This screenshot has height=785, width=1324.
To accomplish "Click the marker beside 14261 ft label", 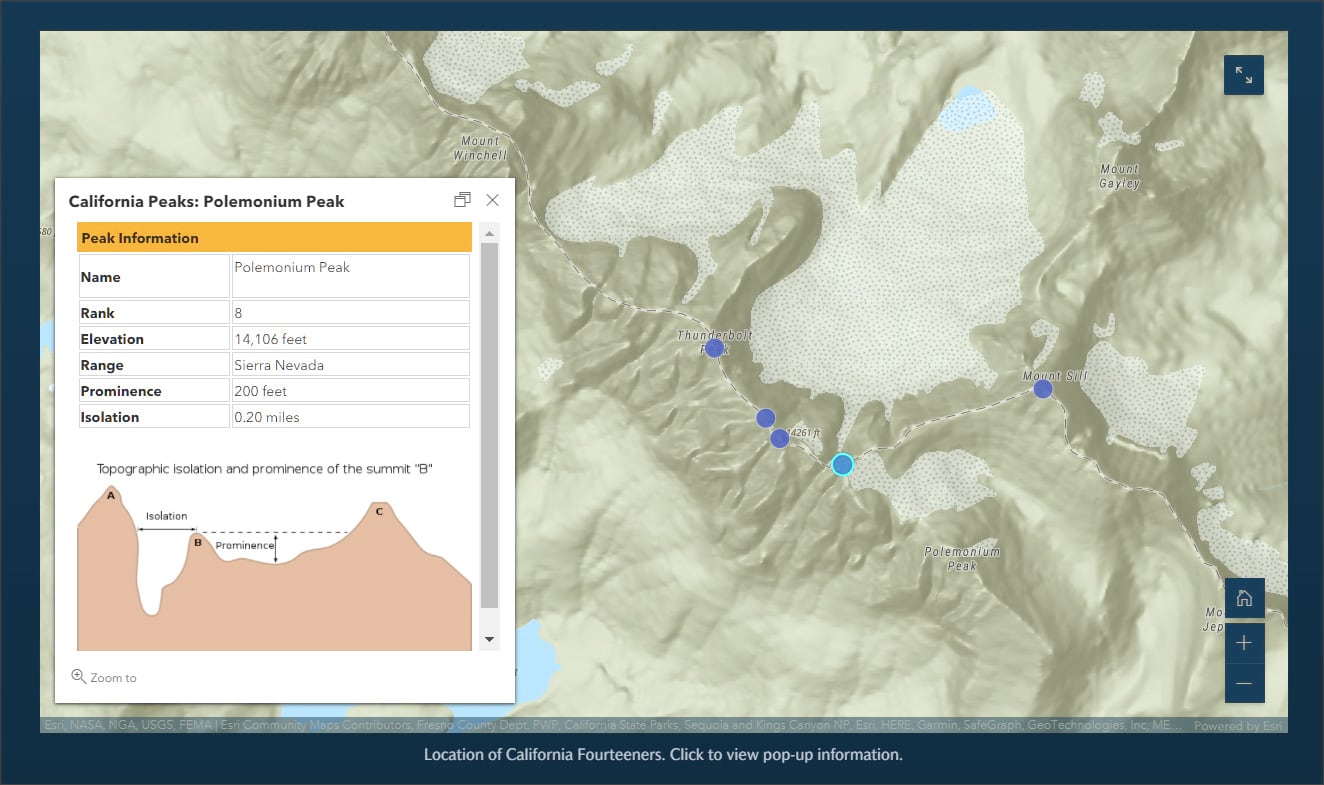I will point(780,438).
